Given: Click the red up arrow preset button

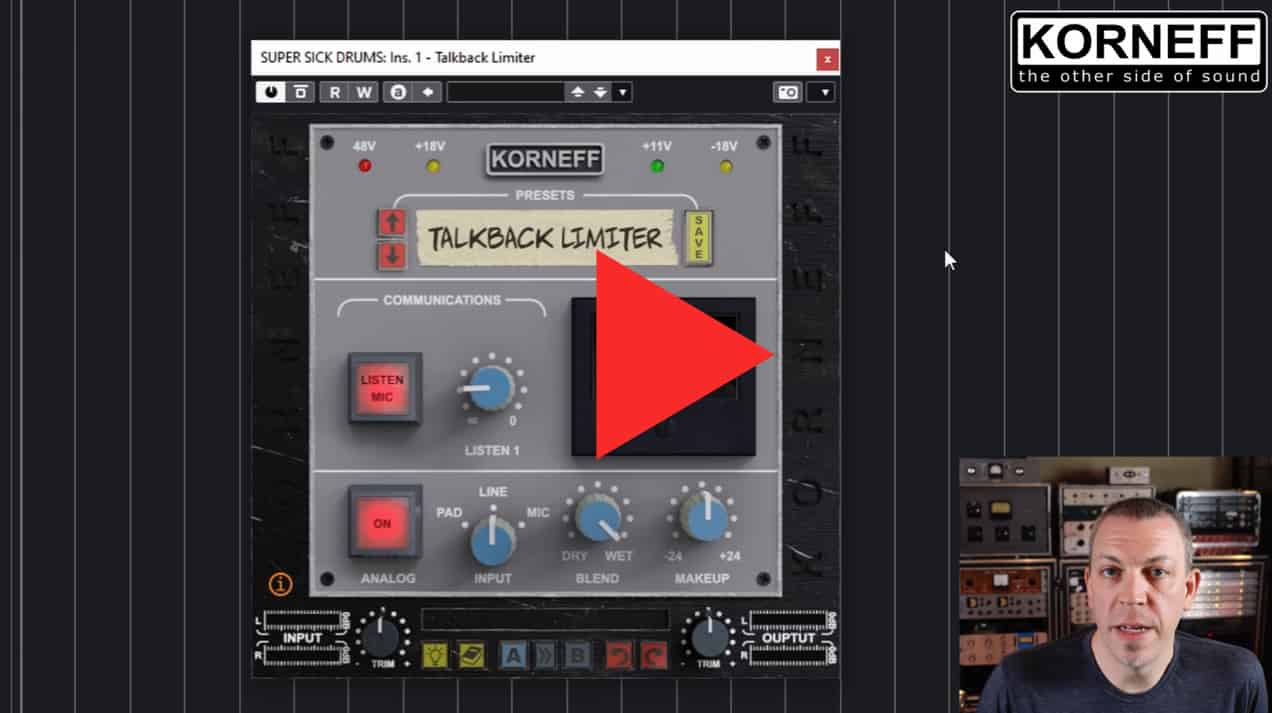Looking at the screenshot, I should [391, 223].
